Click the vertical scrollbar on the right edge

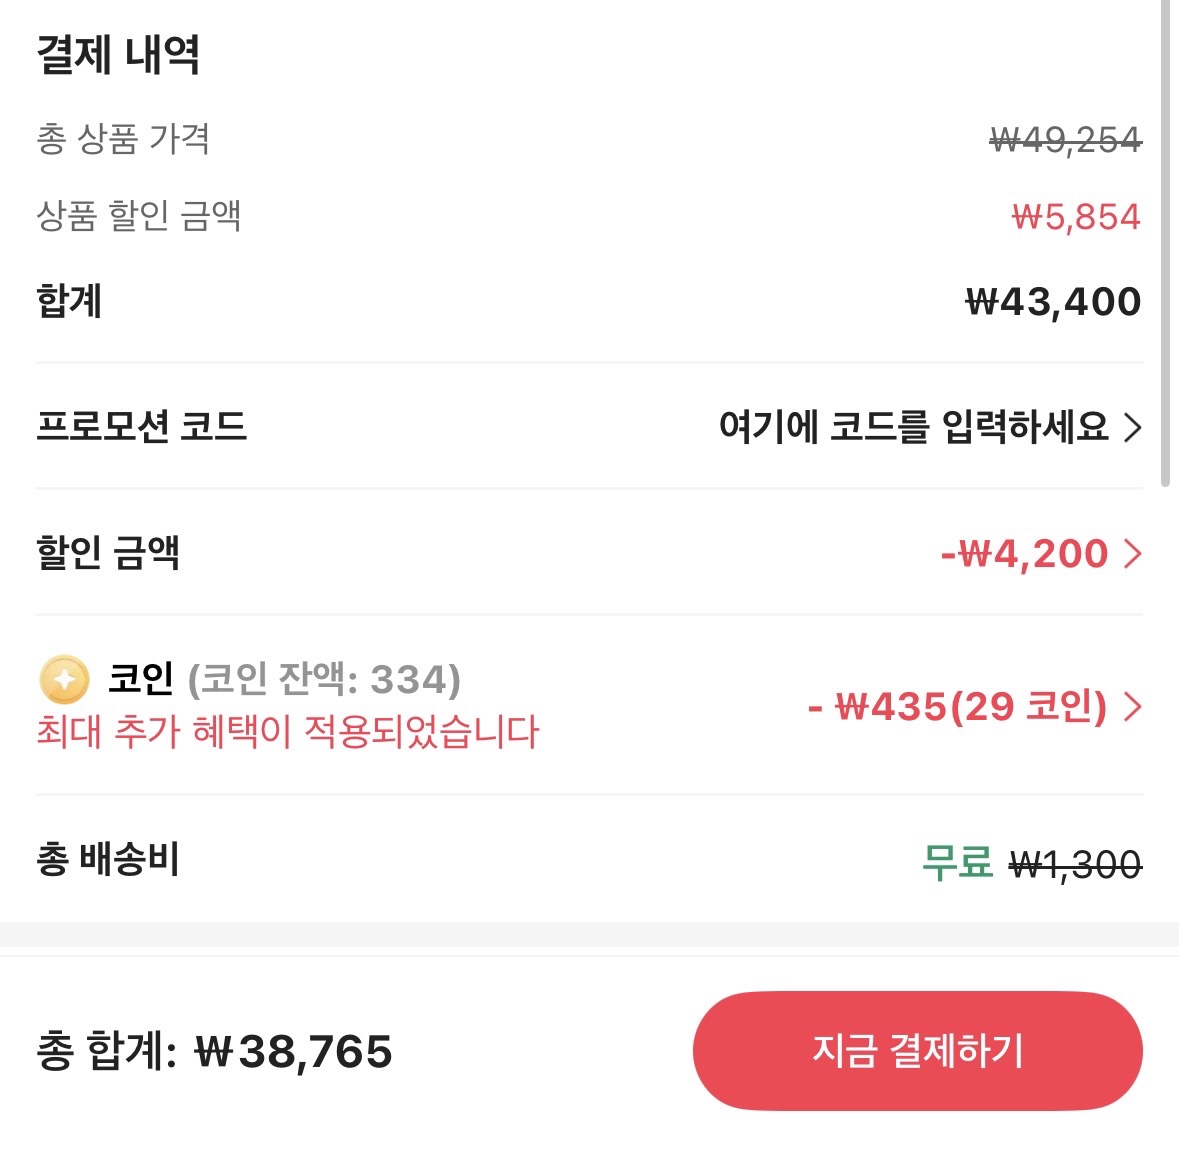point(1165,240)
